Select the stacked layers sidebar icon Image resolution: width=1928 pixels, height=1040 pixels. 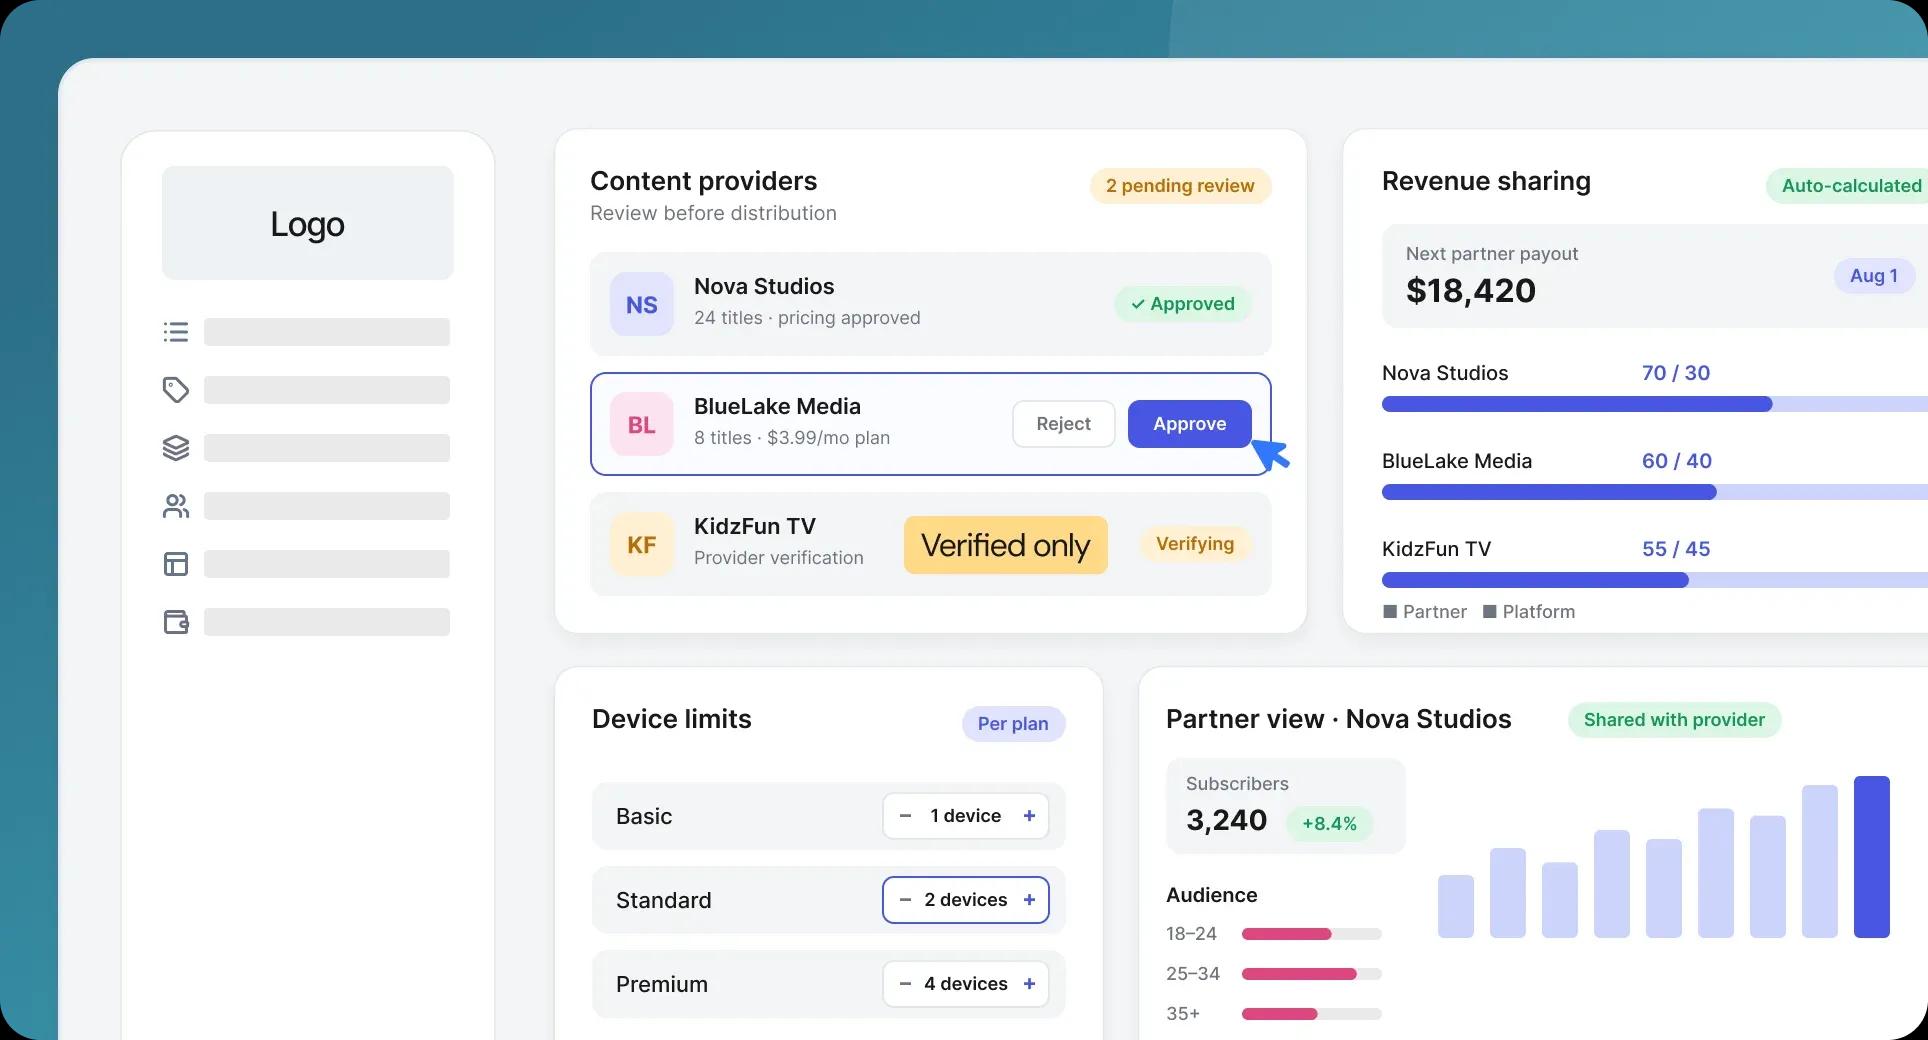click(176, 448)
